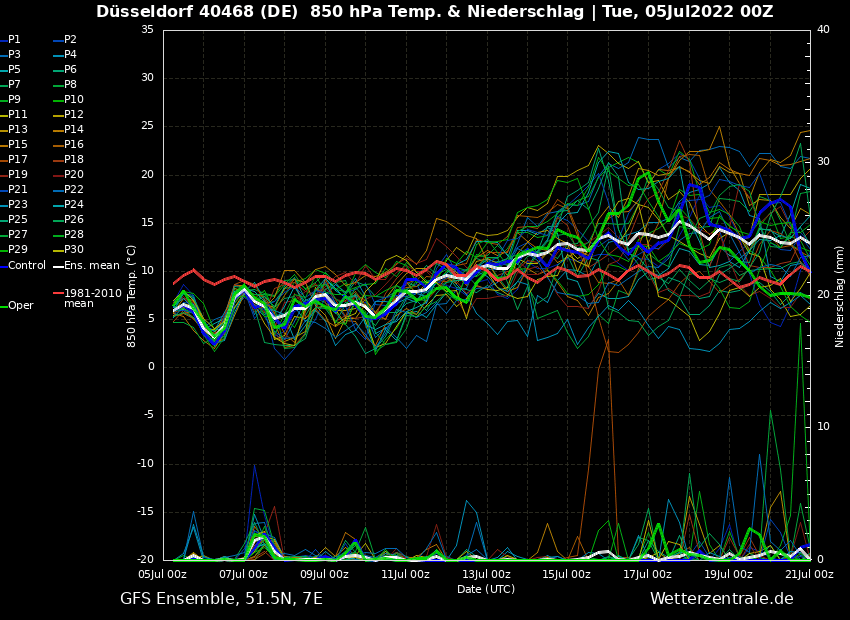Click the 21Jul 00z tick label

pyautogui.click(x=809, y=575)
